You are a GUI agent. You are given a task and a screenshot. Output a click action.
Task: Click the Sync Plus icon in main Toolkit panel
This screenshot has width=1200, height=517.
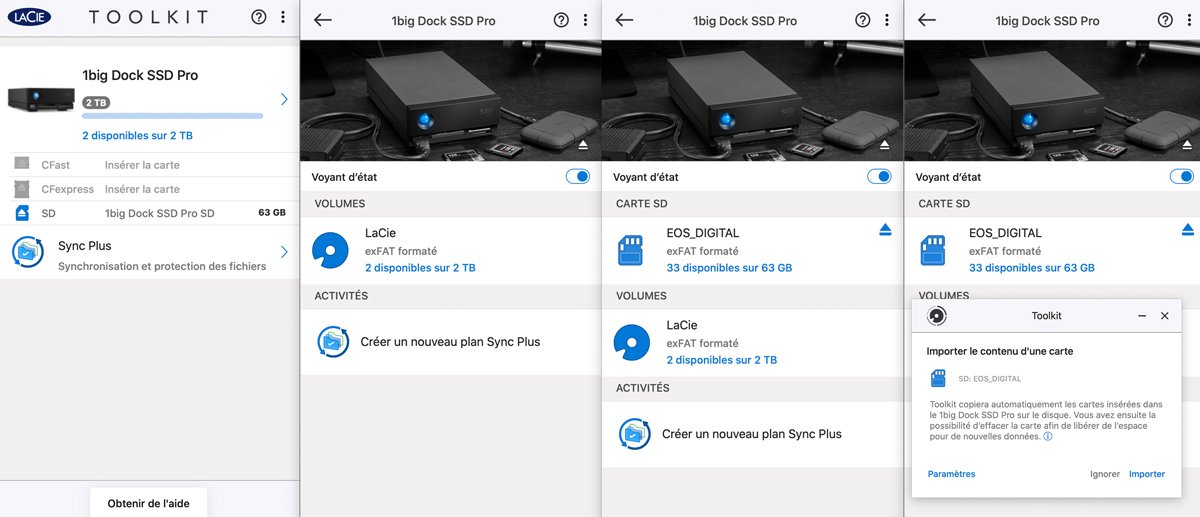tap(28, 252)
